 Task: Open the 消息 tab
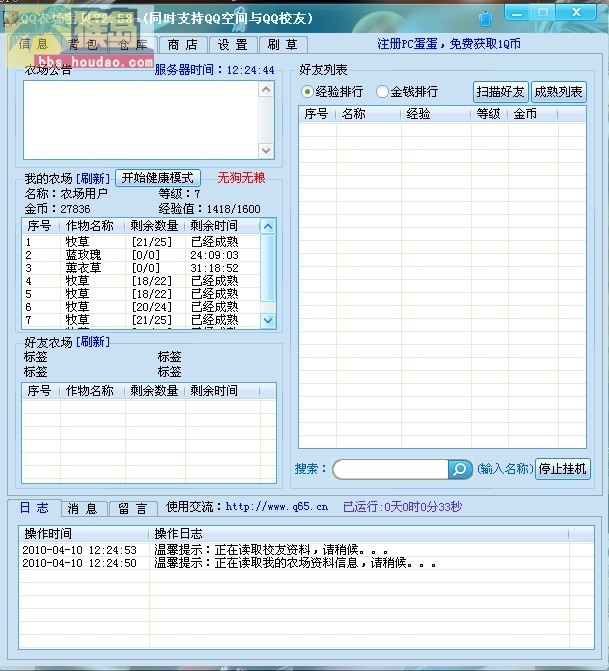[82, 509]
